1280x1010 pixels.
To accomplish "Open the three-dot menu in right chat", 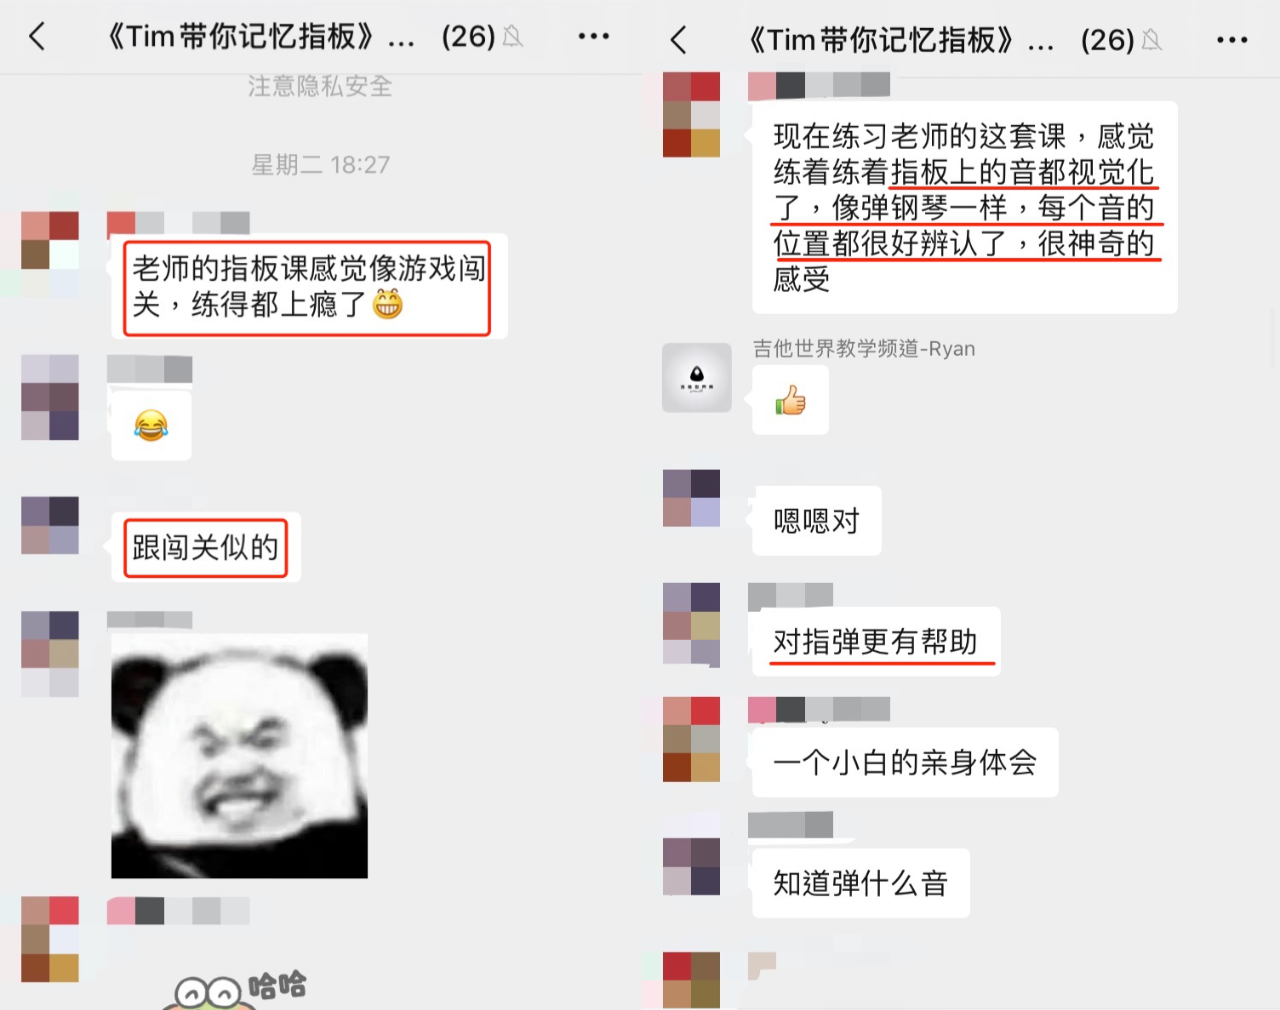I will pos(1232,40).
